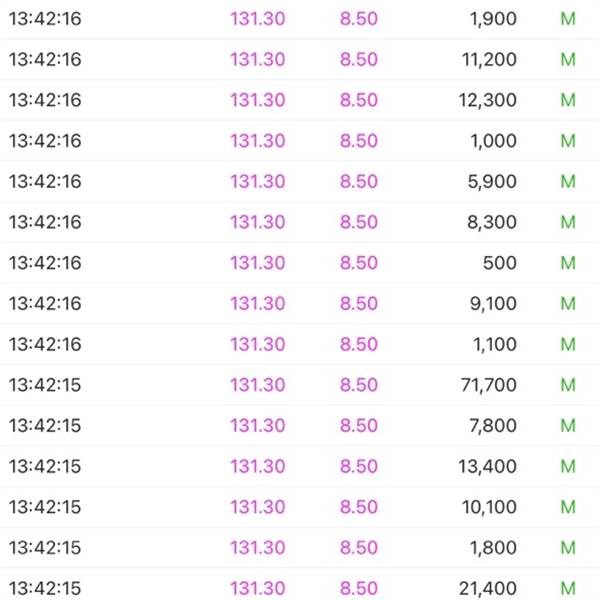
Task: Click the 131.30 price in the 1,900 row
Action: [x=257, y=19]
